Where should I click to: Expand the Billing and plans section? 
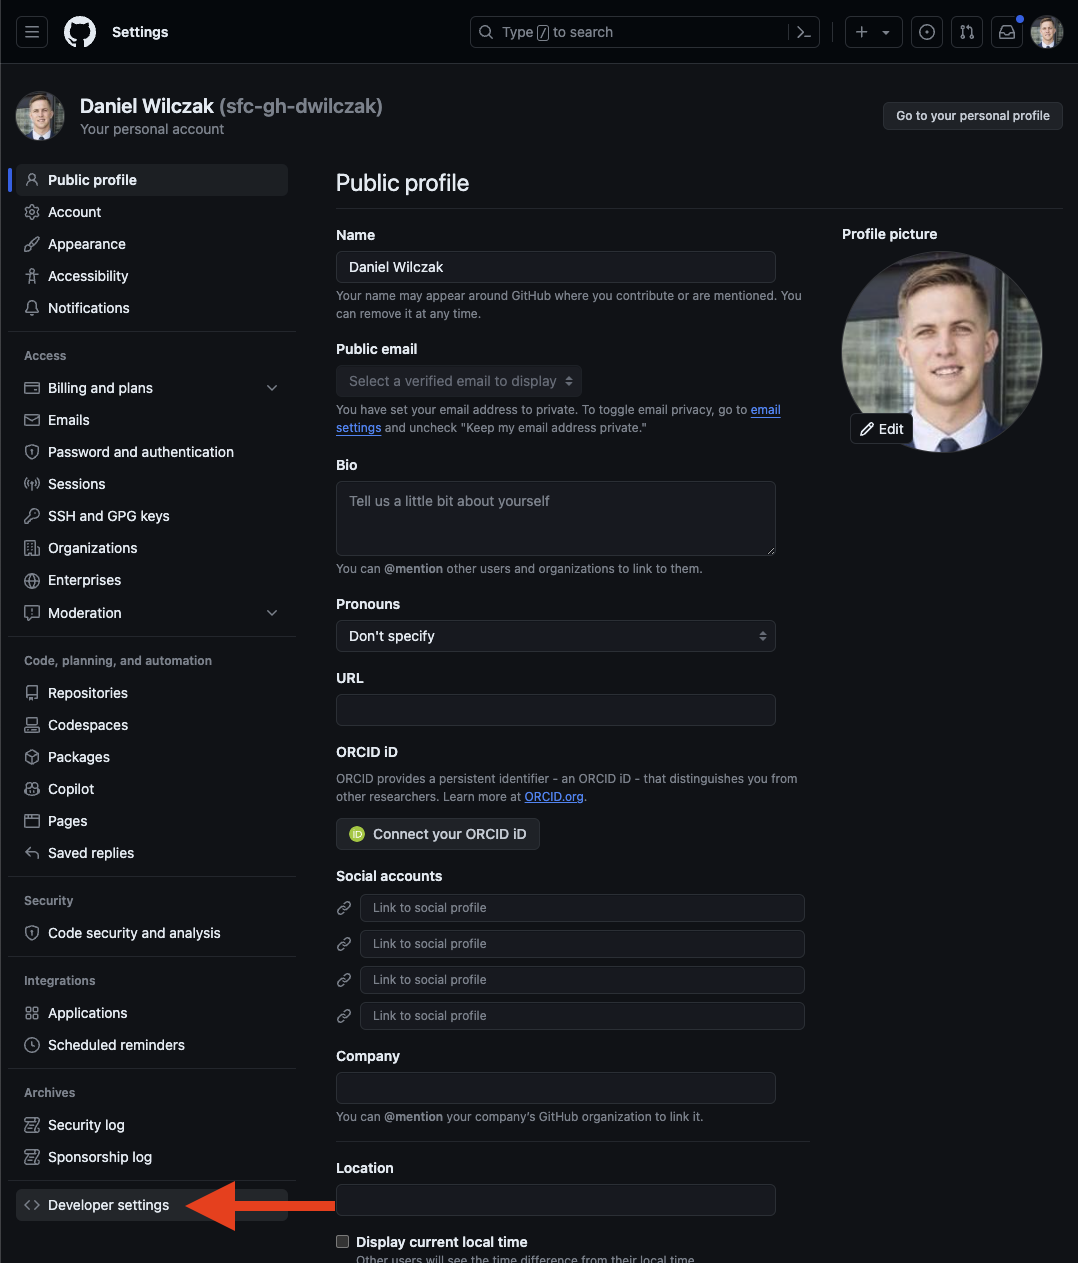[x=272, y=388]
